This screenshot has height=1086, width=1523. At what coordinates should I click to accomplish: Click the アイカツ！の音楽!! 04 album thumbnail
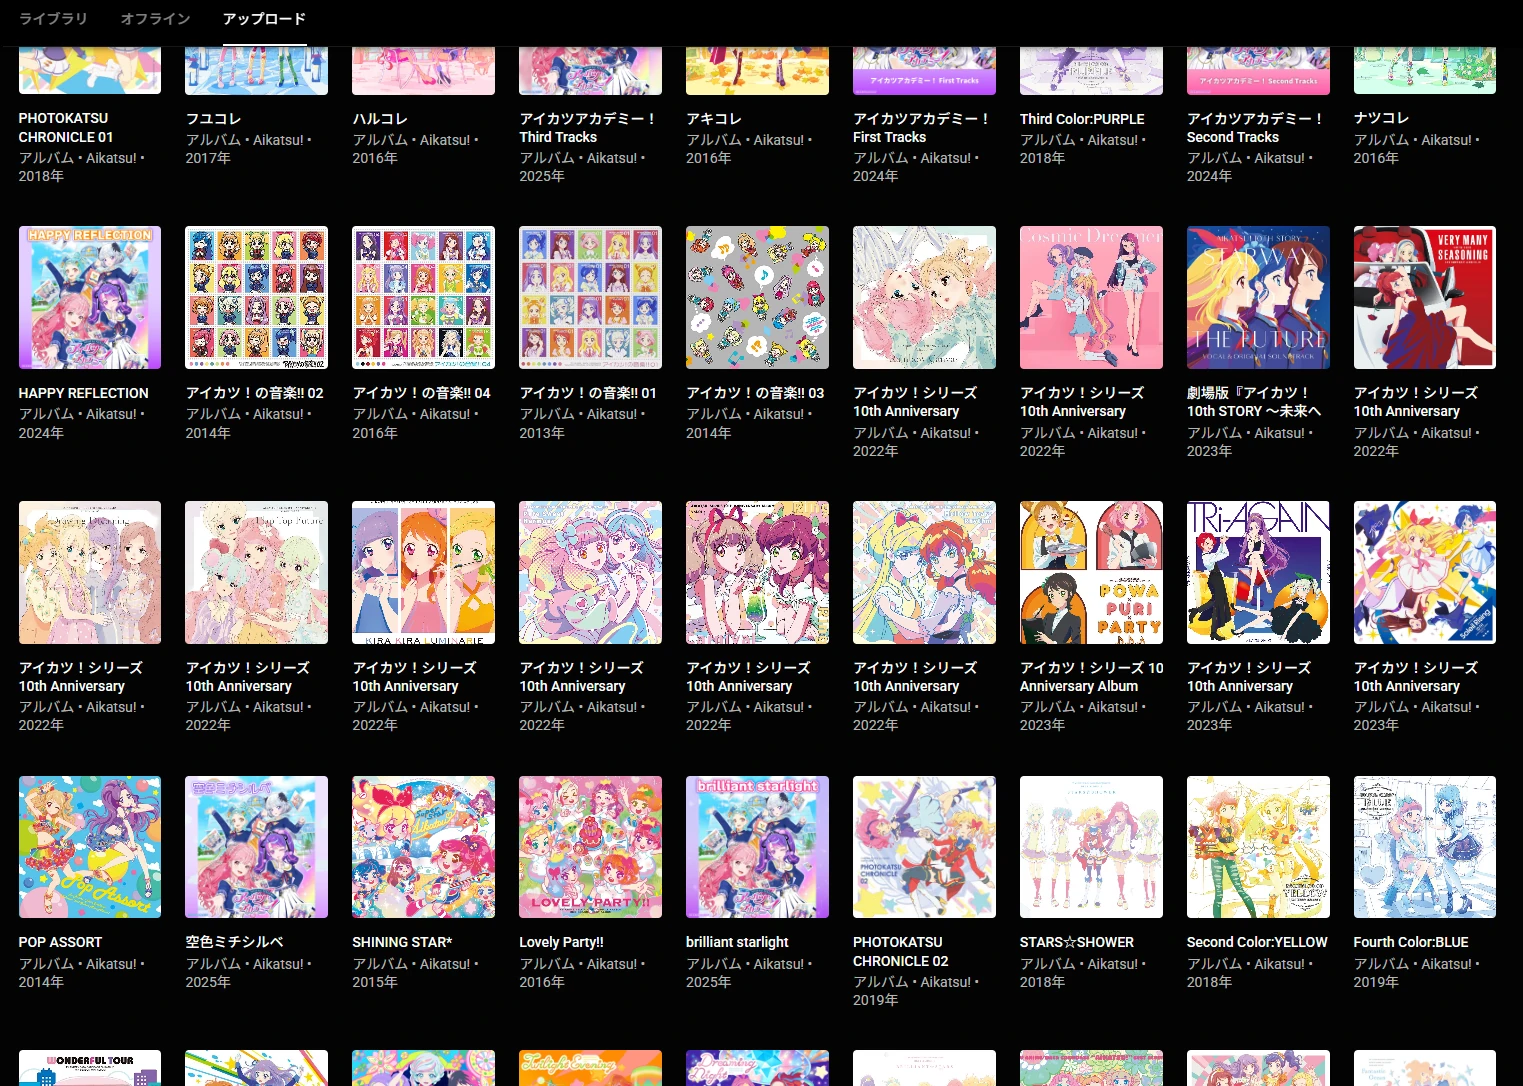click(423, 298)
